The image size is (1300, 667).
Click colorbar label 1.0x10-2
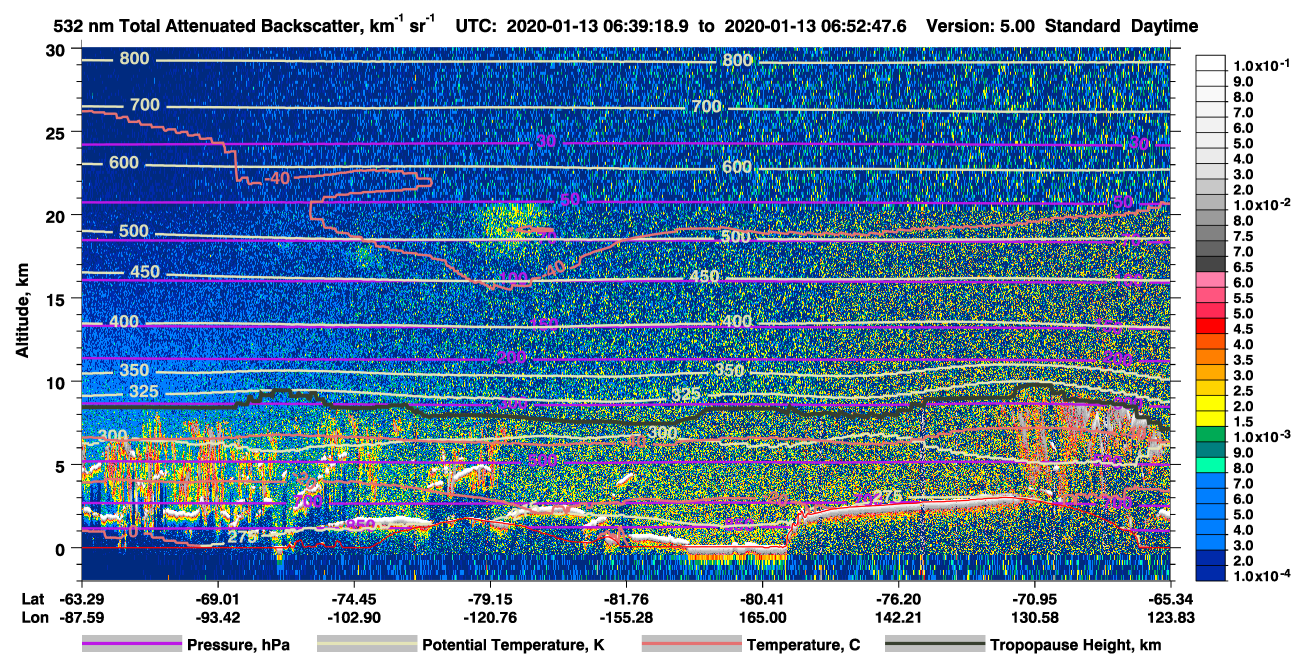pyautogui.click(x=1261, y=205)
